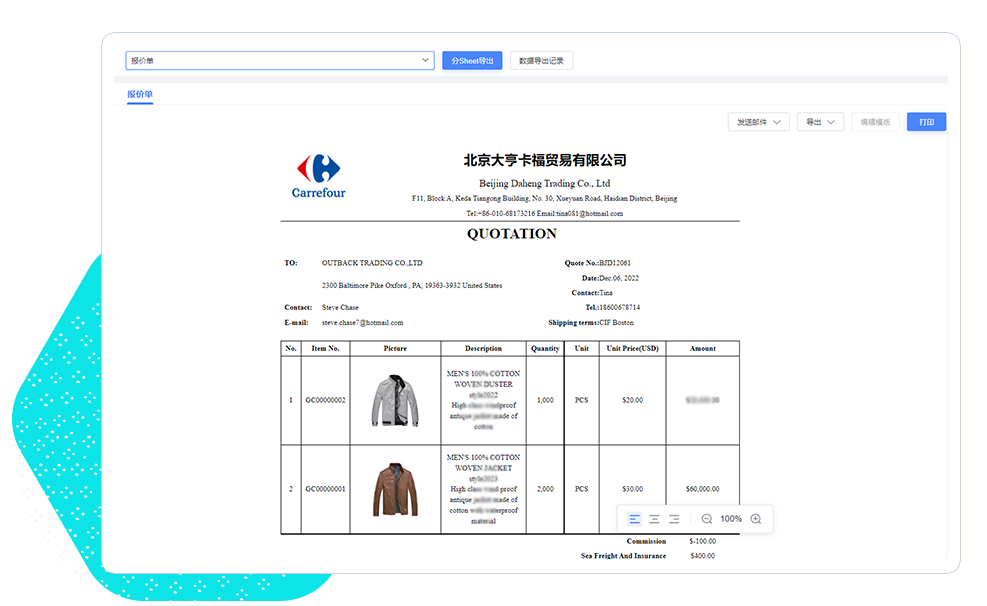
Task: Zoom in the quotation preview
Action: (x=756, y=519)
